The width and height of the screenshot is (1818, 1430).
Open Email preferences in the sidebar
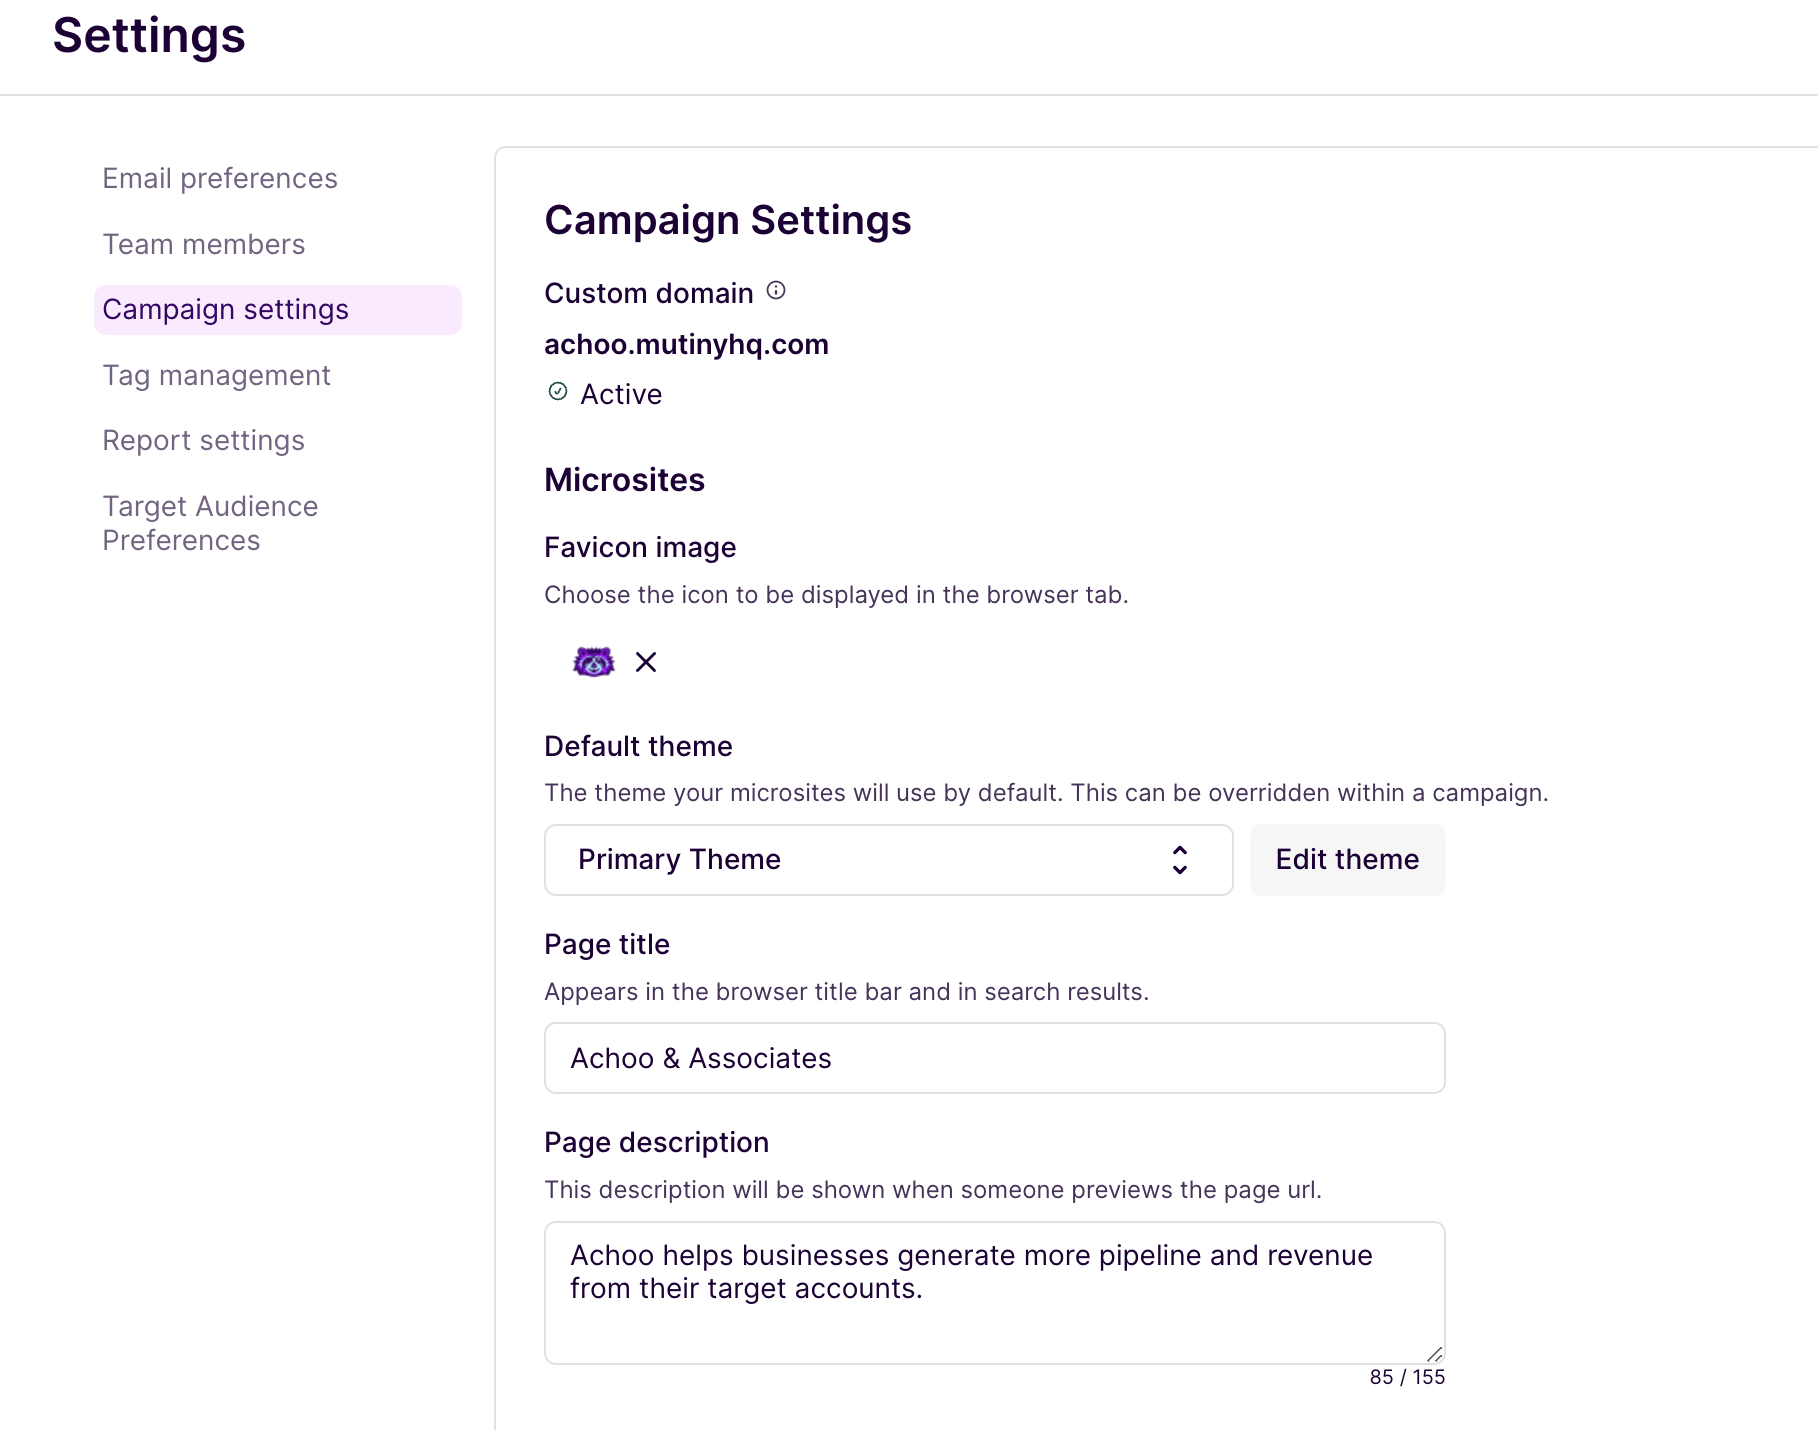[x=220, y=179]
